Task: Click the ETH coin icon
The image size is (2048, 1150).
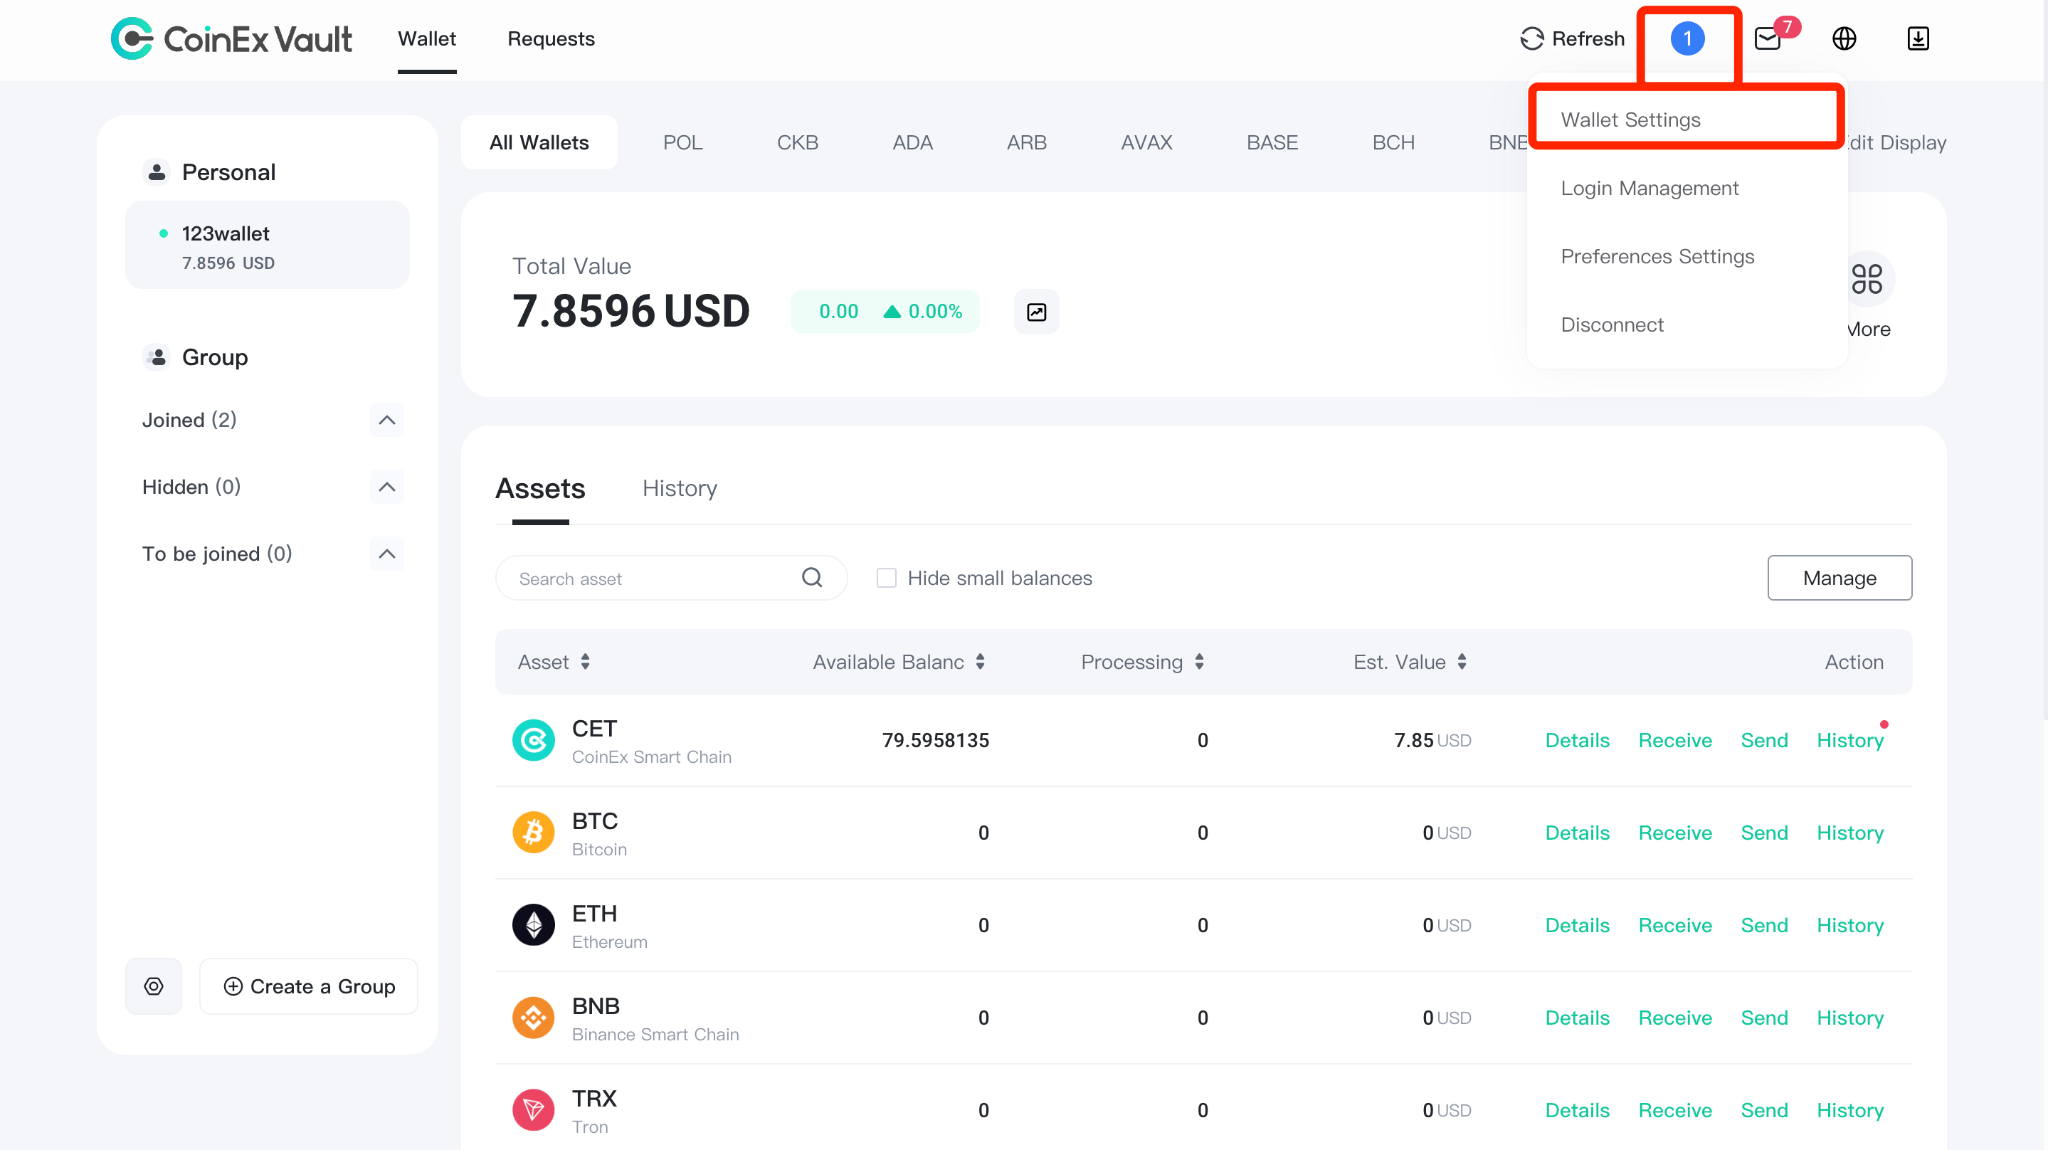Action: click(x=533, y=925)
